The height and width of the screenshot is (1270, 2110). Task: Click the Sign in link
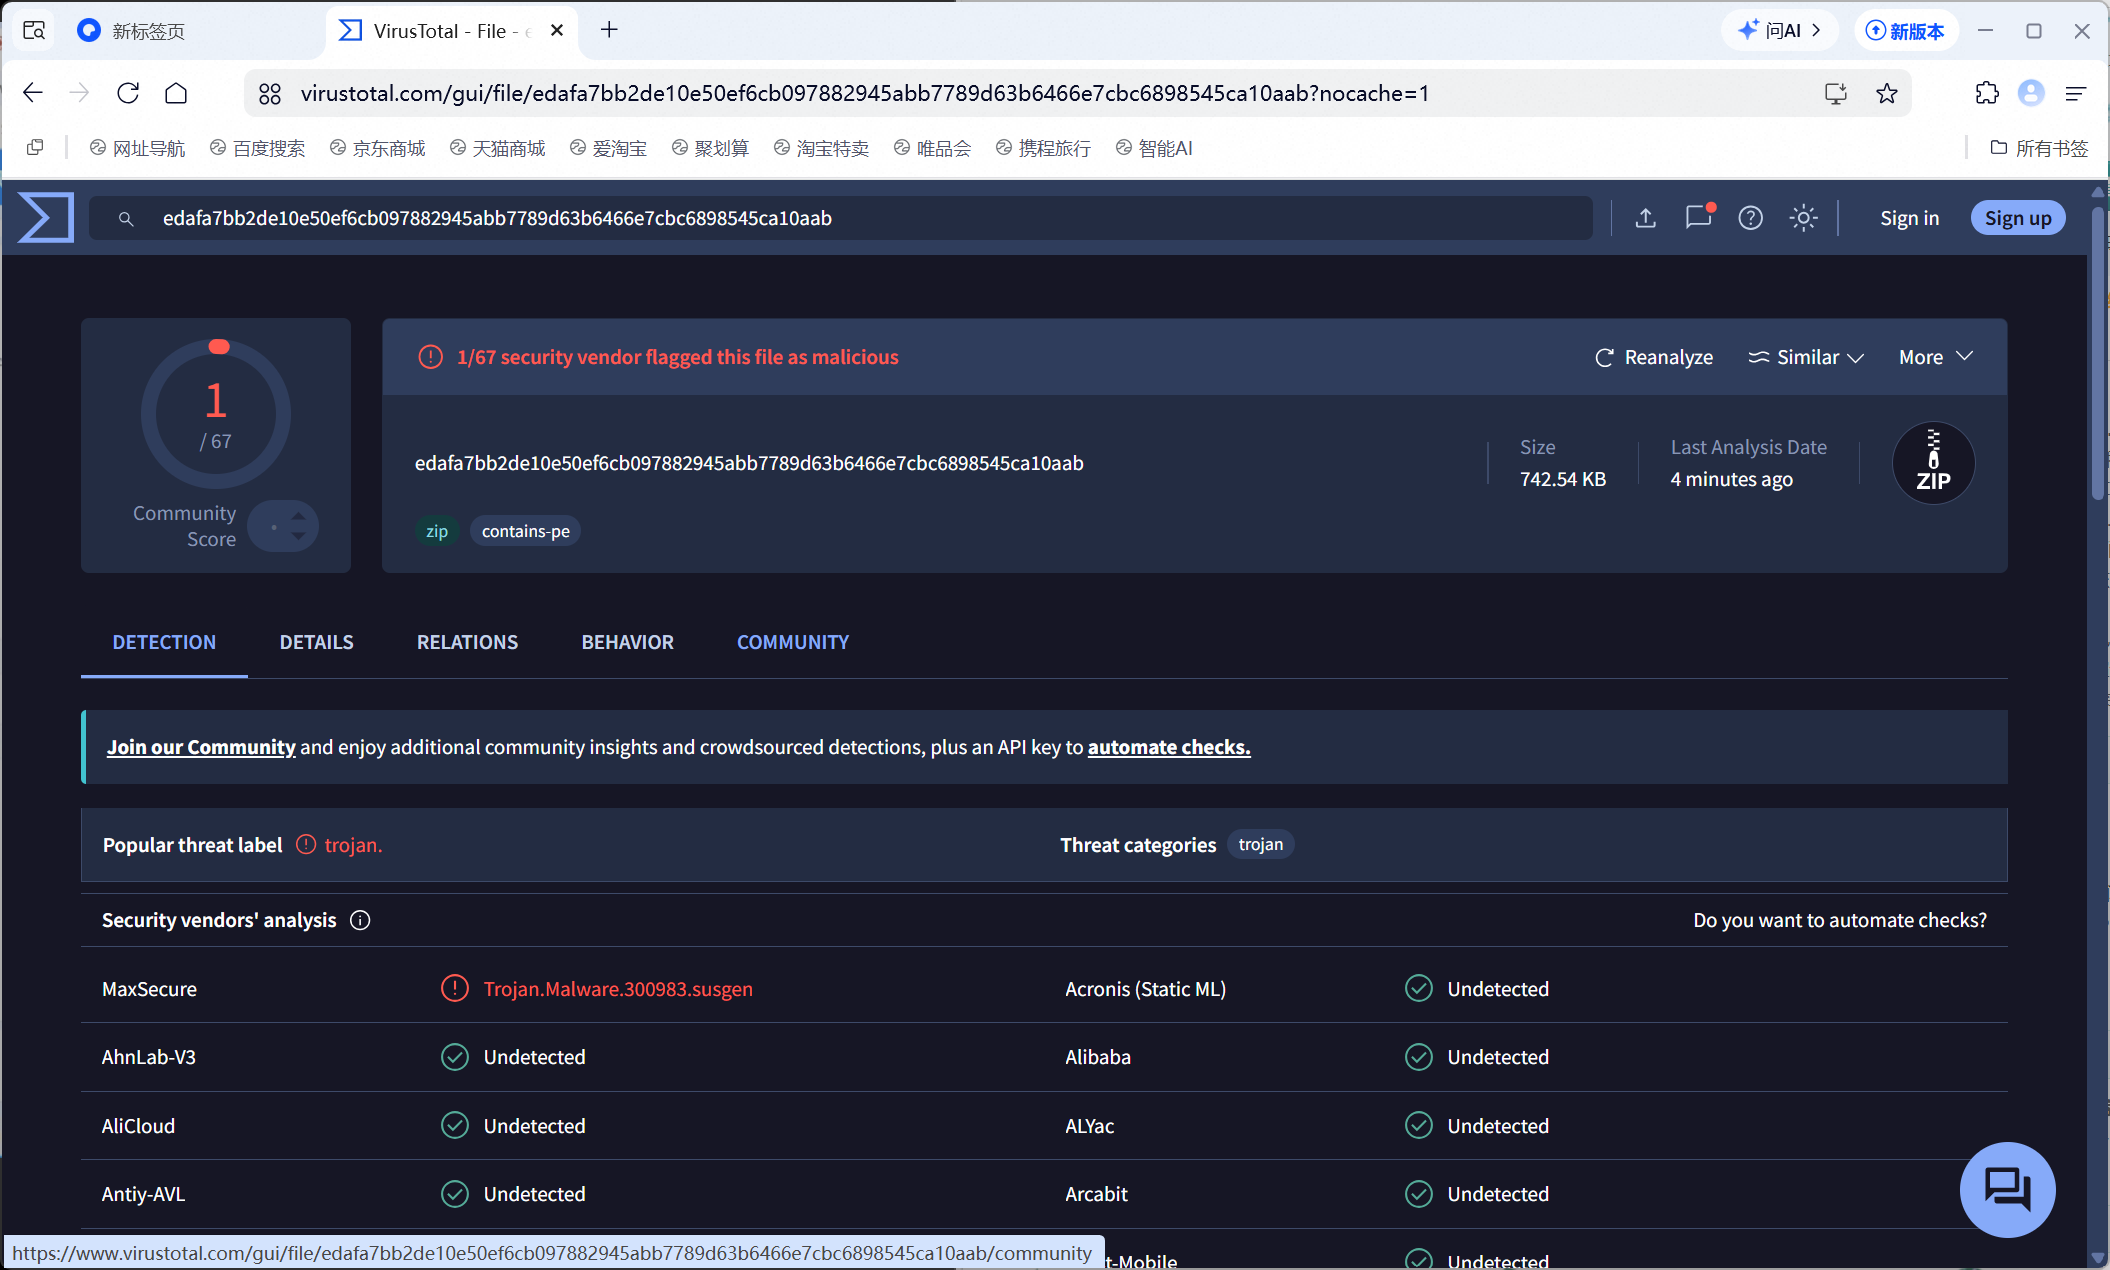(1909, 218)
